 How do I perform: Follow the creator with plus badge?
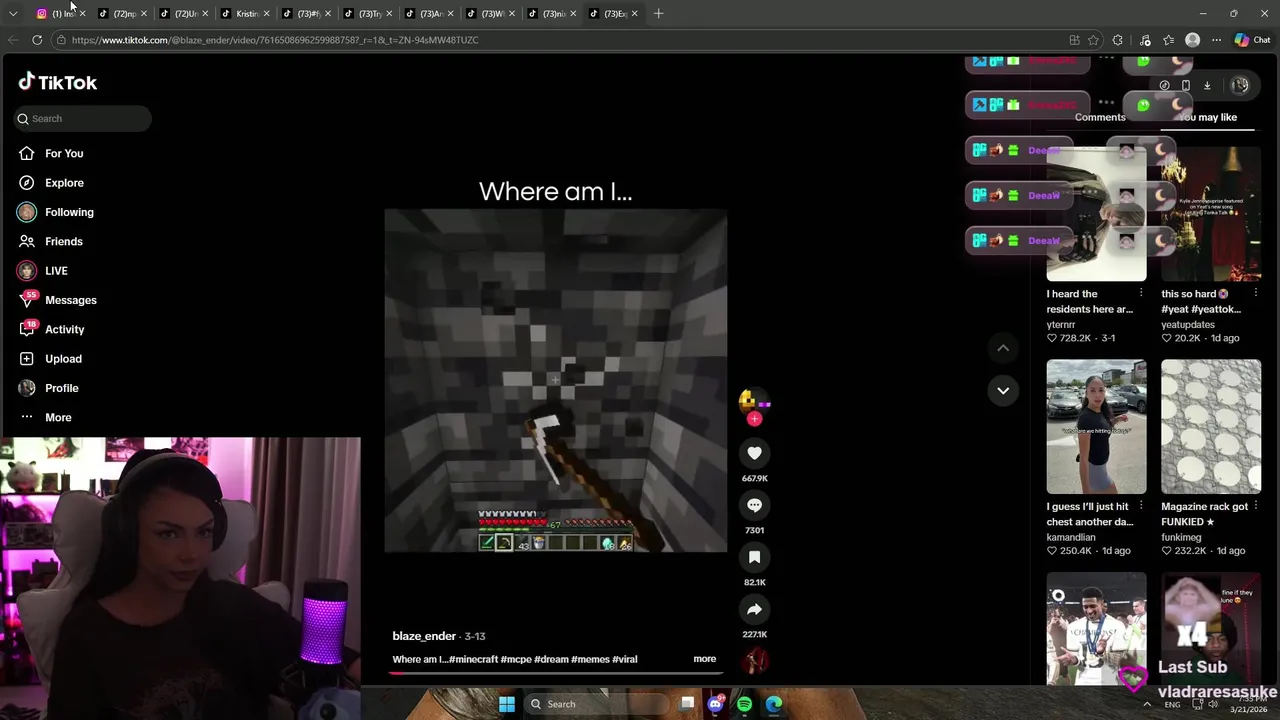point(754,419)
